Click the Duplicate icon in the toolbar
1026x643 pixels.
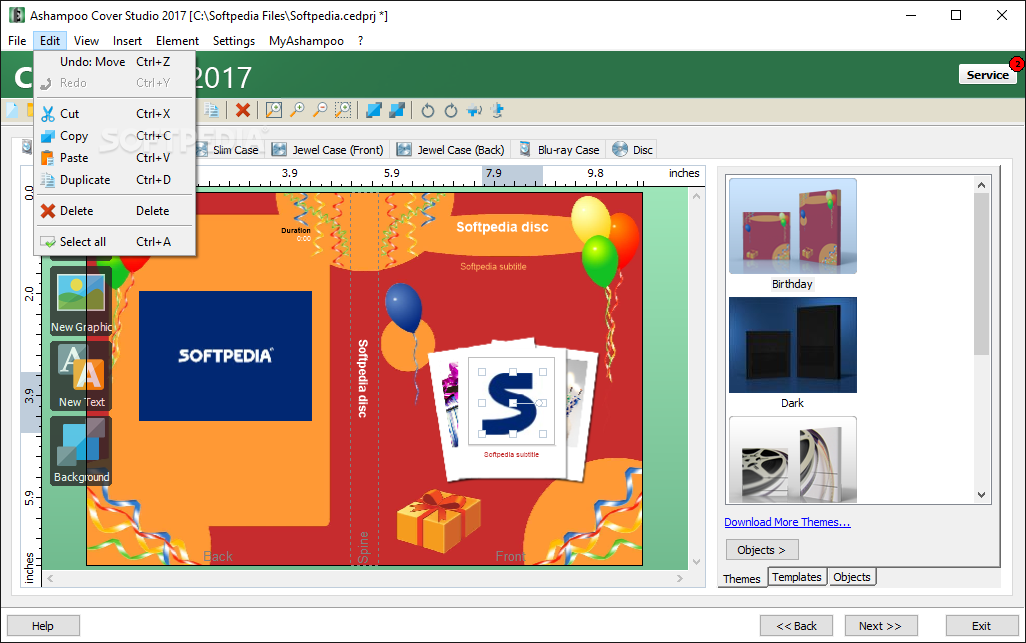(x=211, y=110)
